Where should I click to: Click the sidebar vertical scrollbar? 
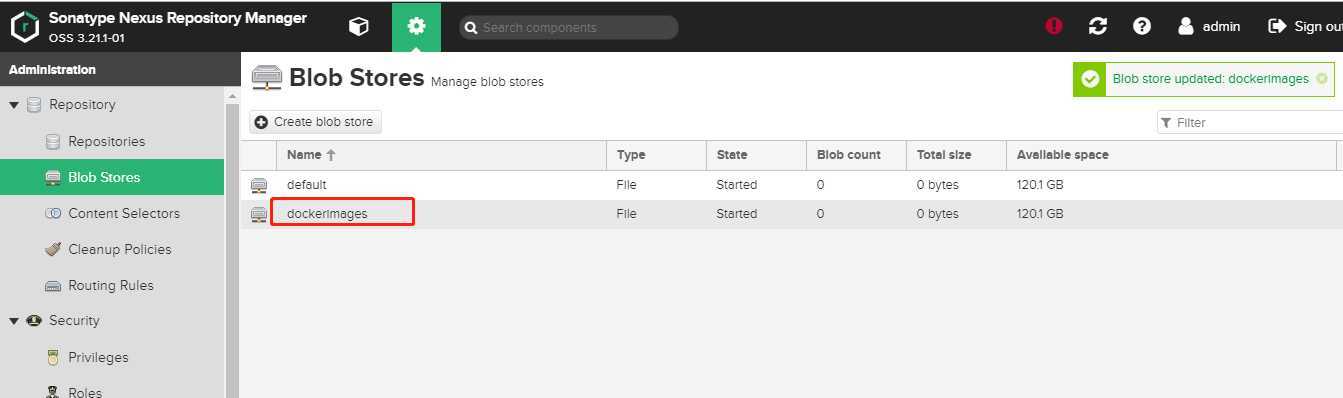pos(232,250)
